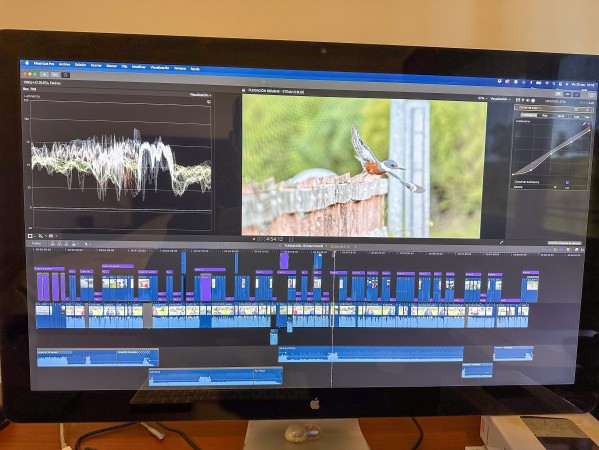Screen dimensions: 599x450
Task: Click the import media button
Action: tap(45, 74)
